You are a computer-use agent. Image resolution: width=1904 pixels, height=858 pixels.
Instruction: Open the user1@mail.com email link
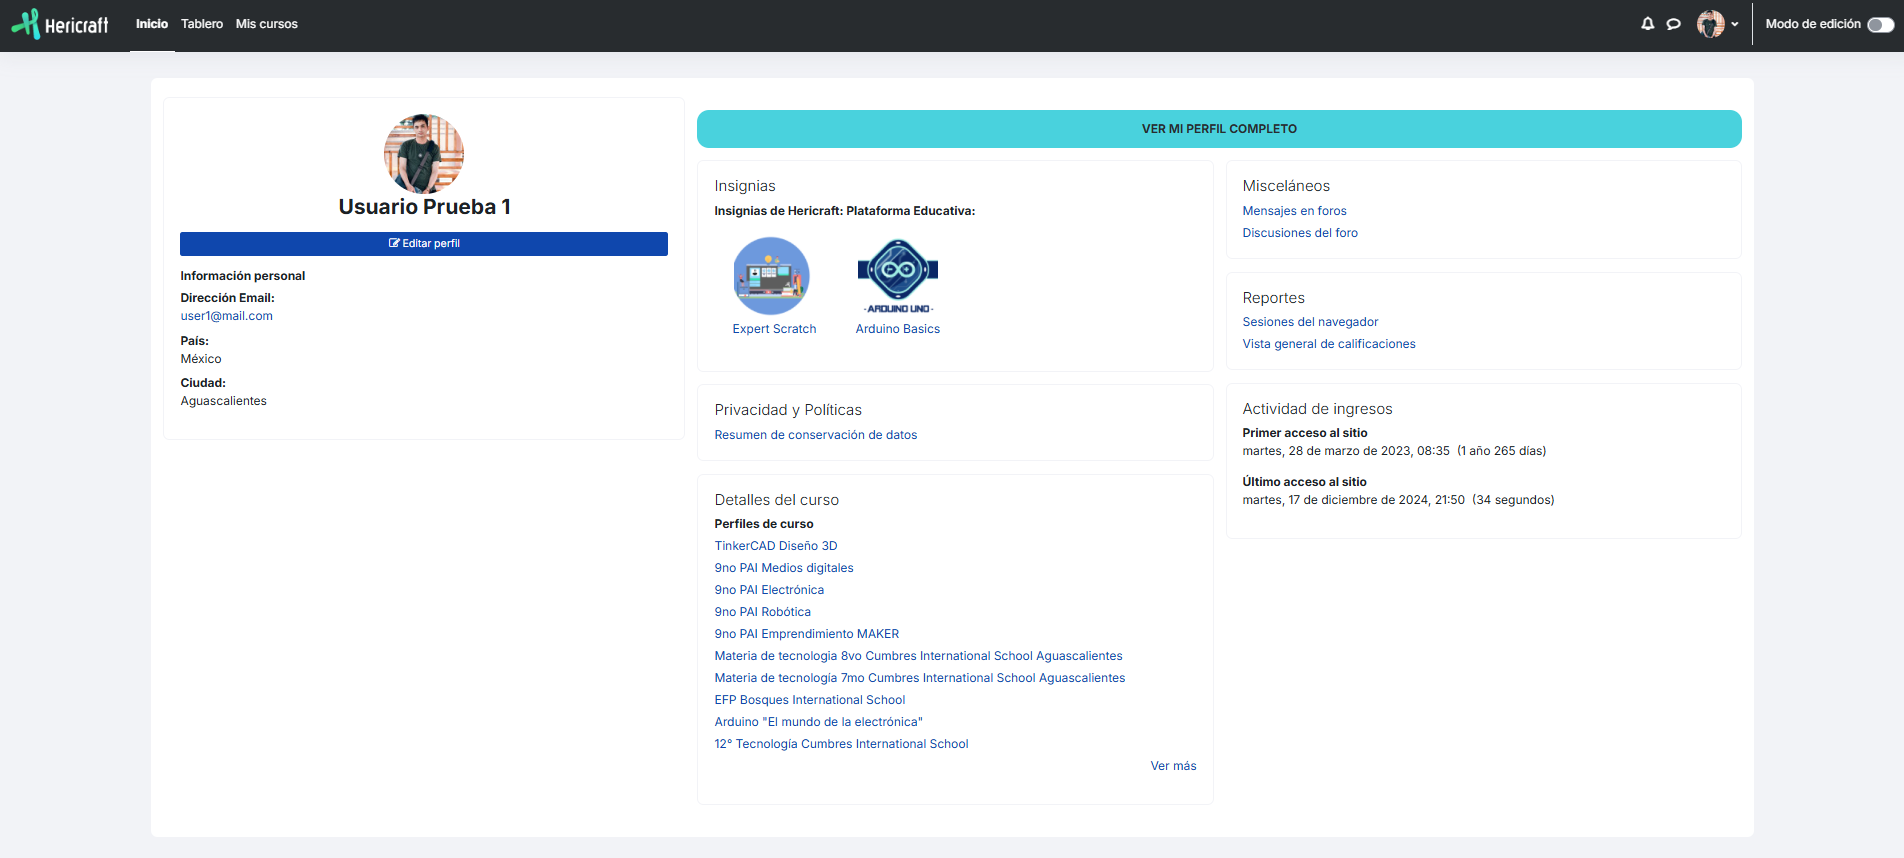pyautogui.click(x=226, y=316)
